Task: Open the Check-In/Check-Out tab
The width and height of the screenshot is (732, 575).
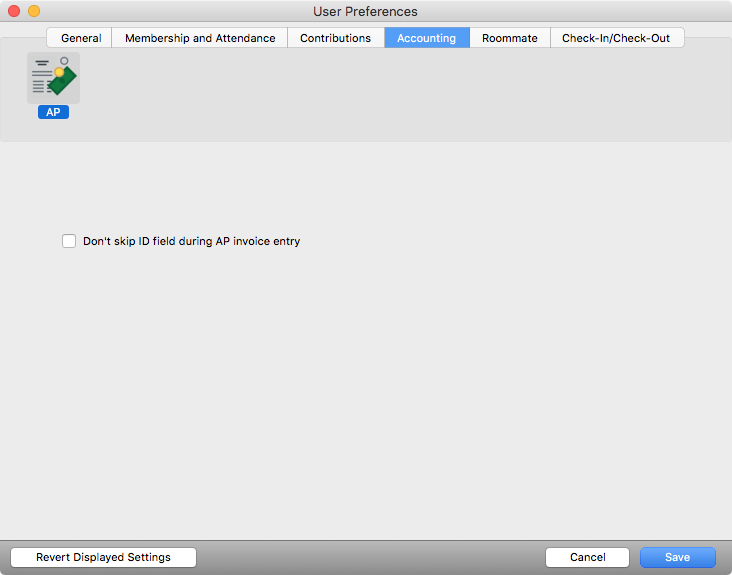Action: [x=616, y=38]
